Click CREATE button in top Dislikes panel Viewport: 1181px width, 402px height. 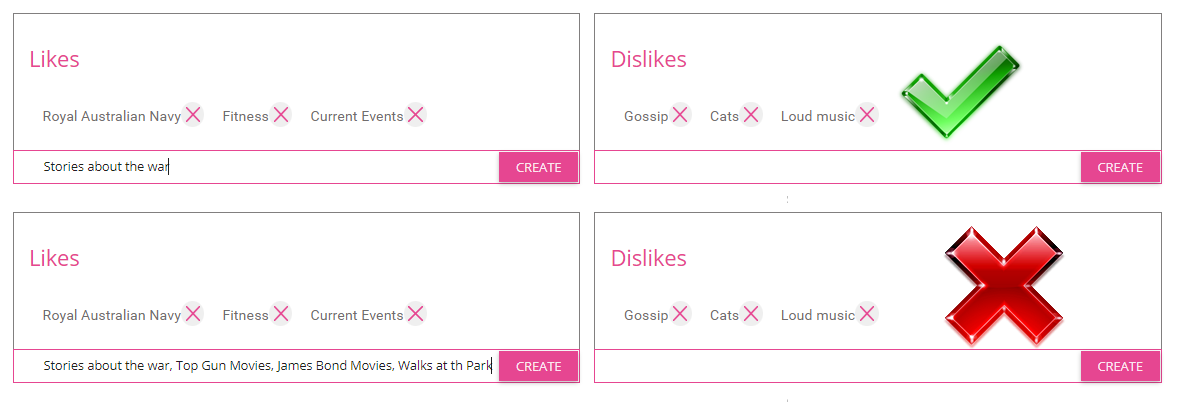coord(1120,167)
